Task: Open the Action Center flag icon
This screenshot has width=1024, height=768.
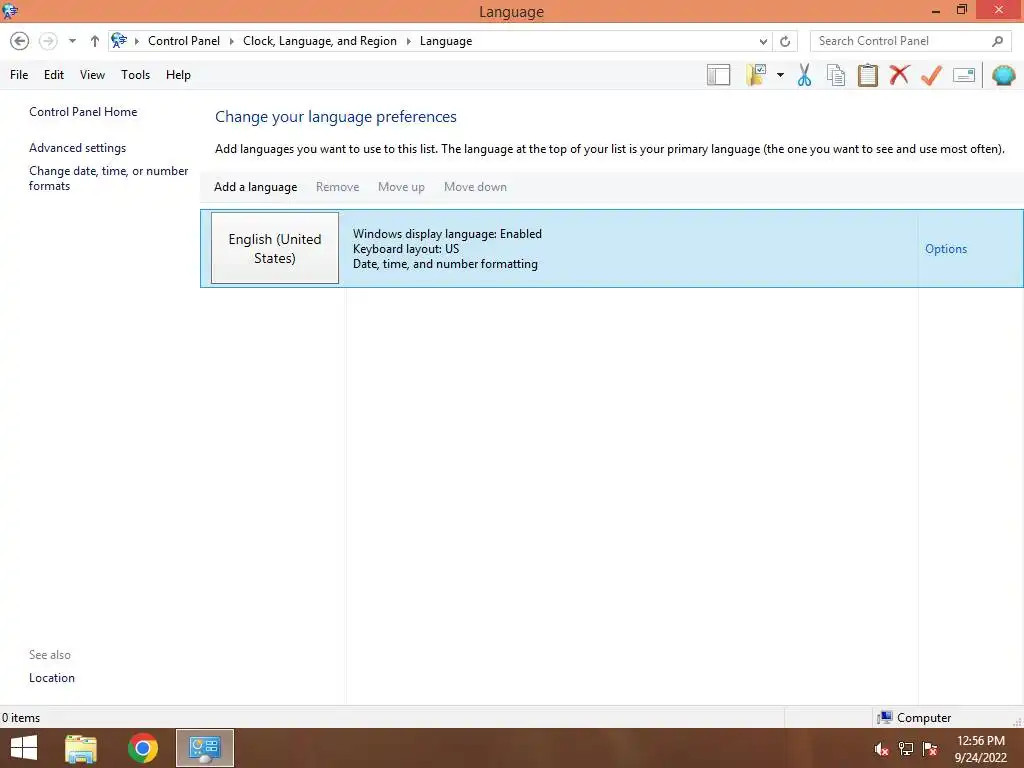Action: coord(930,749)
